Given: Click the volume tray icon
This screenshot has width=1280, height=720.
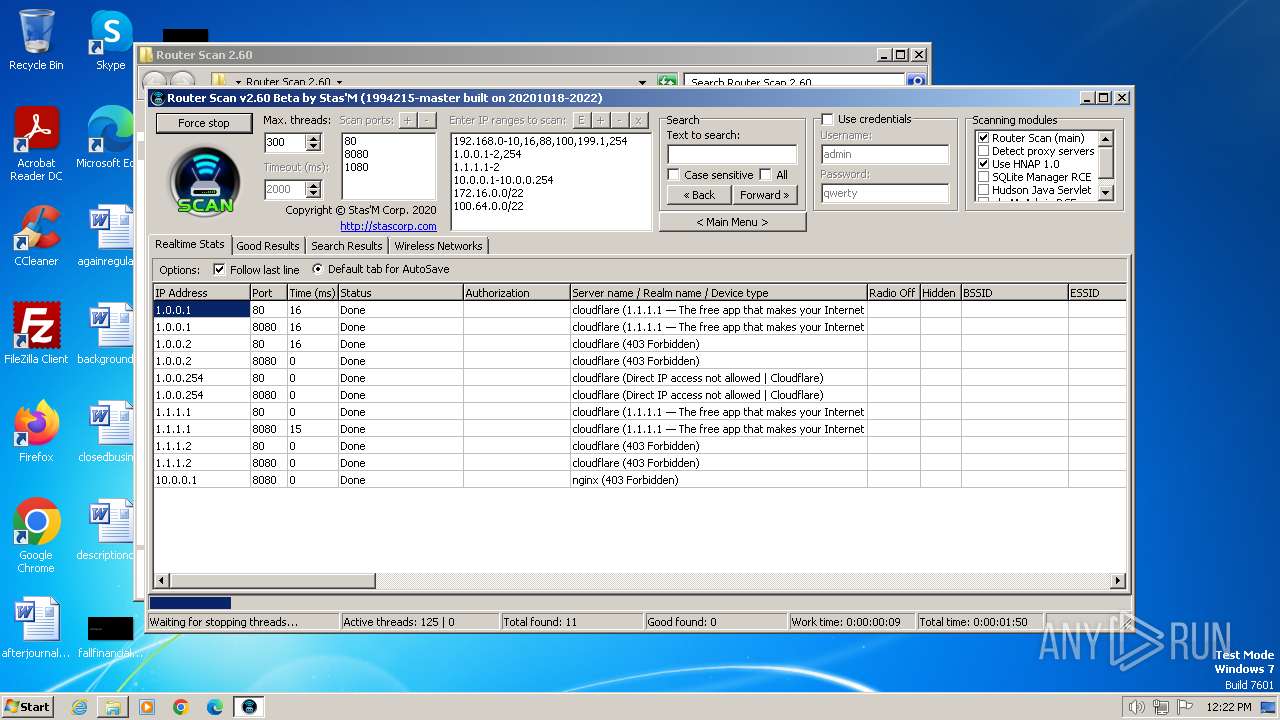Looking at the screenshot, I should click(x=1136, y=707).
